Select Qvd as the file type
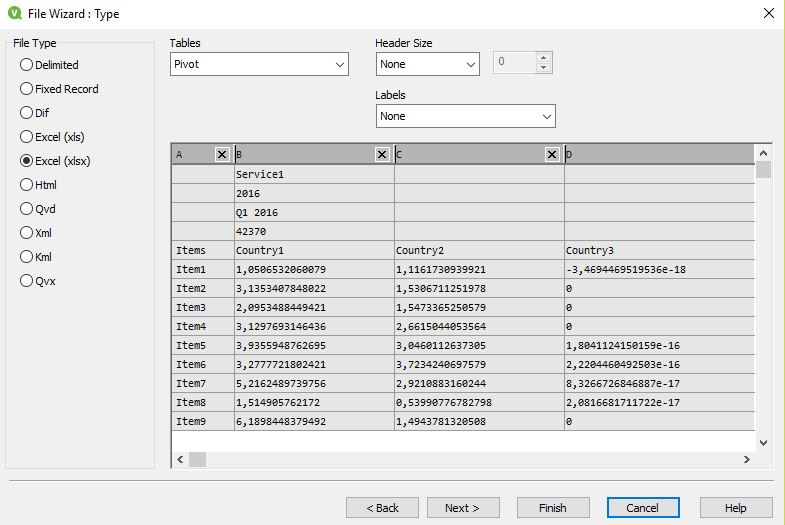 (x=38, y=209)
